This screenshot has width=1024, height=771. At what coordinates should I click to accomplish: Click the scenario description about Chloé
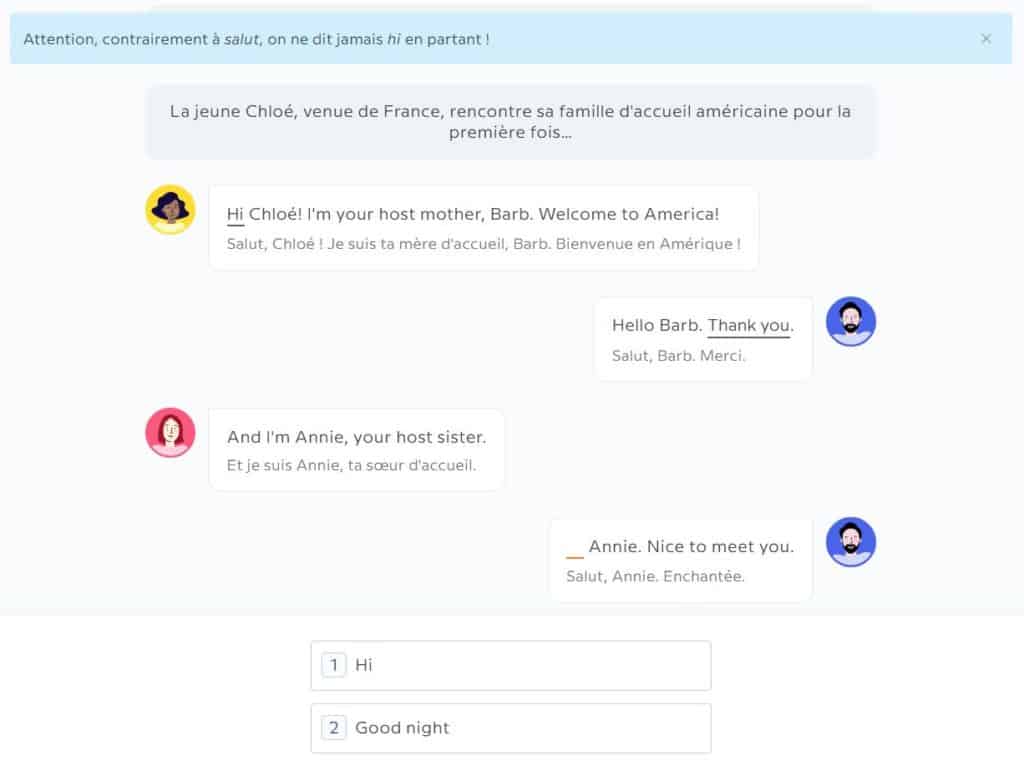(510, 121)
